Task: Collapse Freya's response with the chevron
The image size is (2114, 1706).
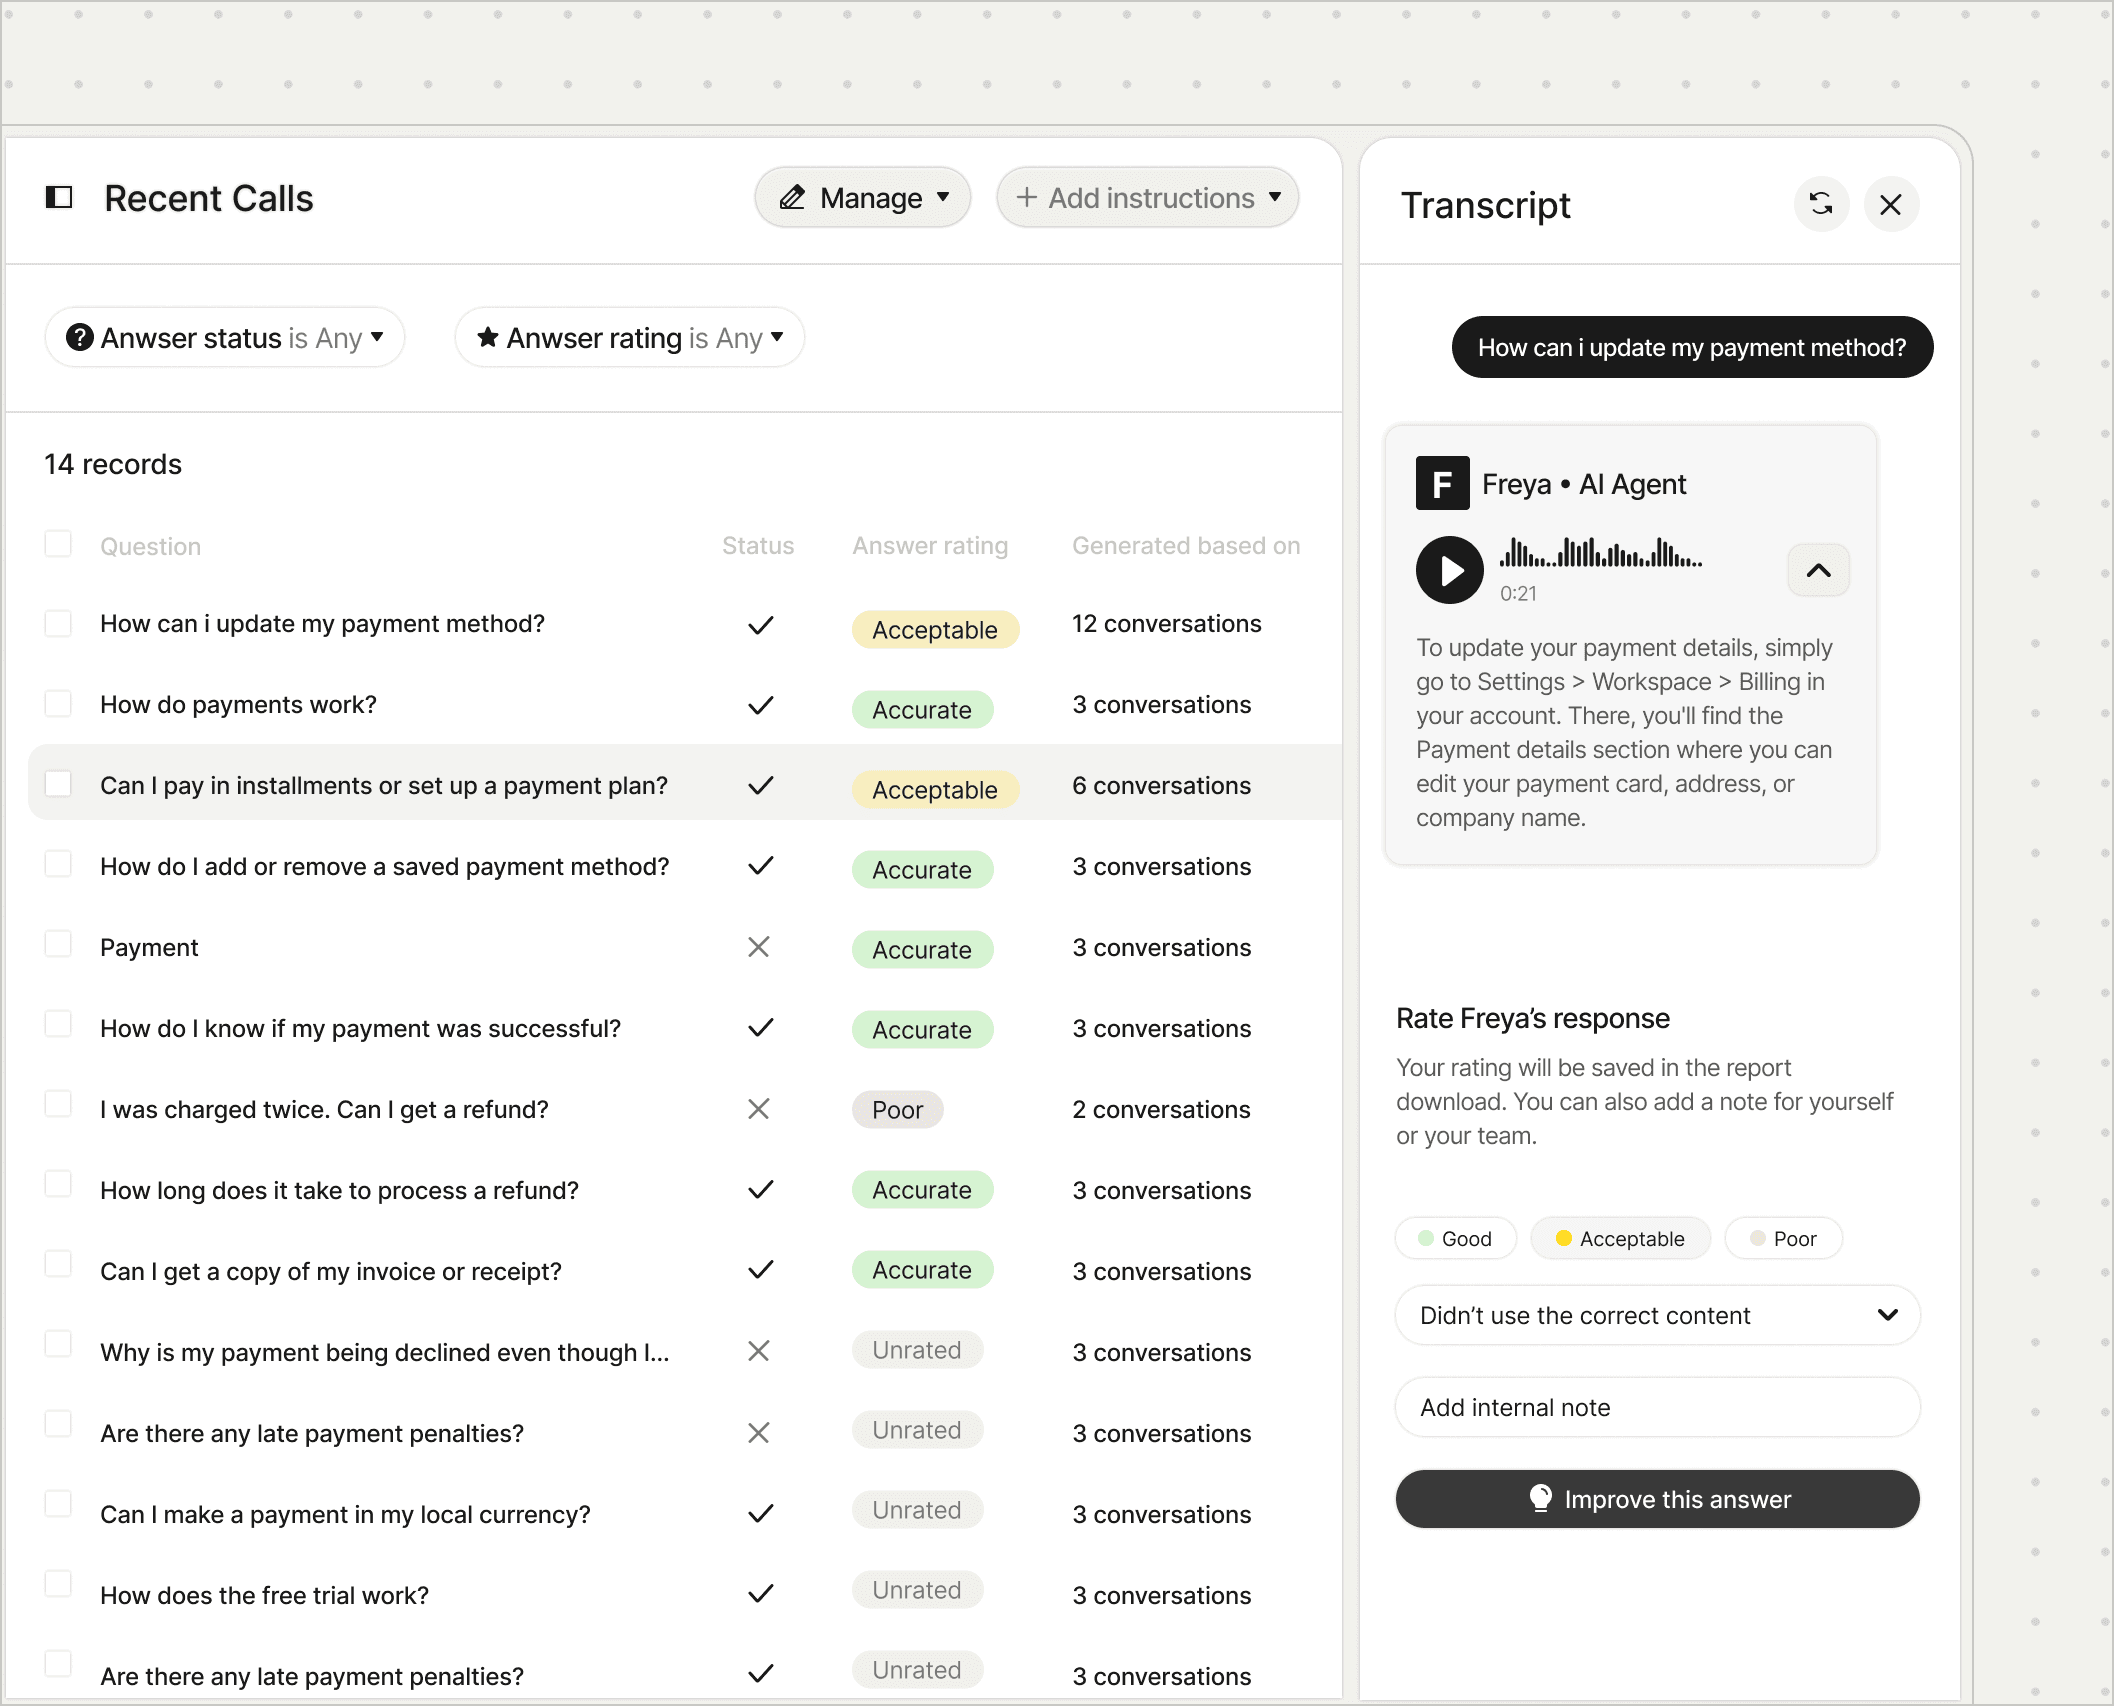Action: 1818,570
